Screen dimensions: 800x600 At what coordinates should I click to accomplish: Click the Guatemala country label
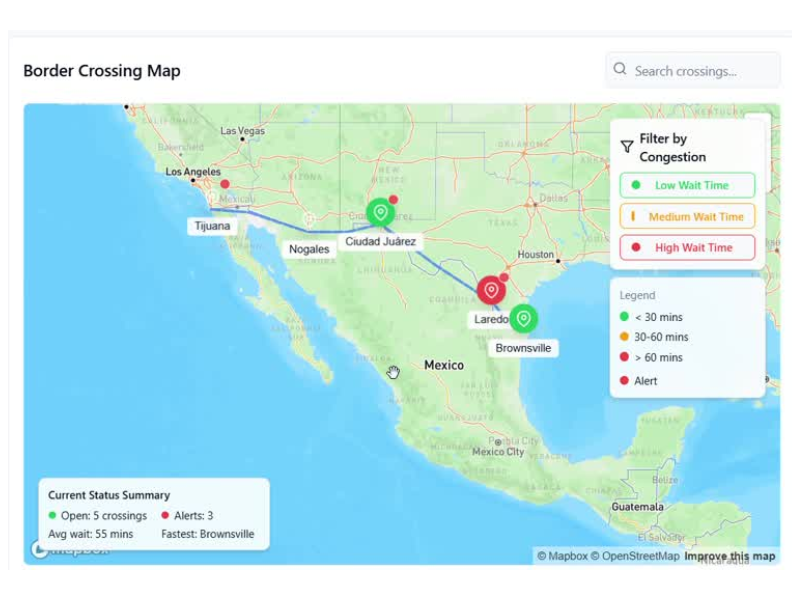coord(638,507)
